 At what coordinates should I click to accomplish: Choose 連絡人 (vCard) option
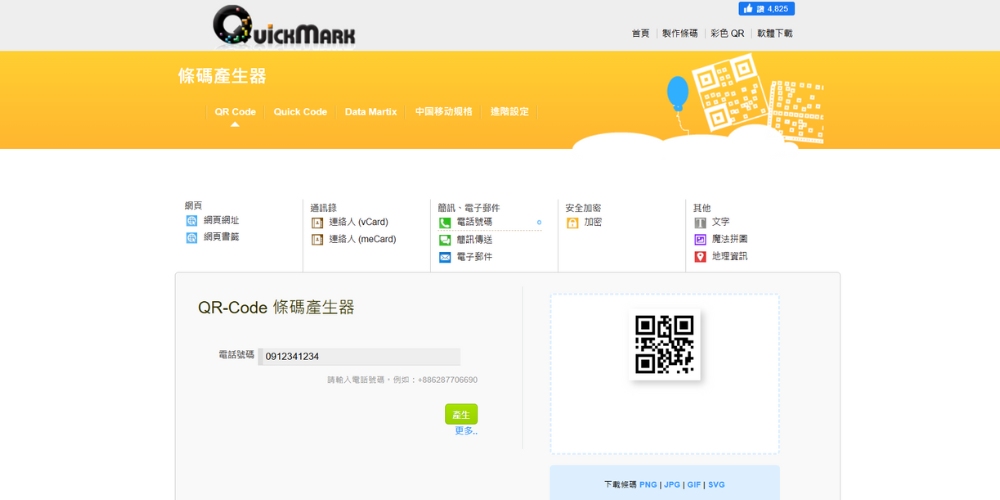358,222
